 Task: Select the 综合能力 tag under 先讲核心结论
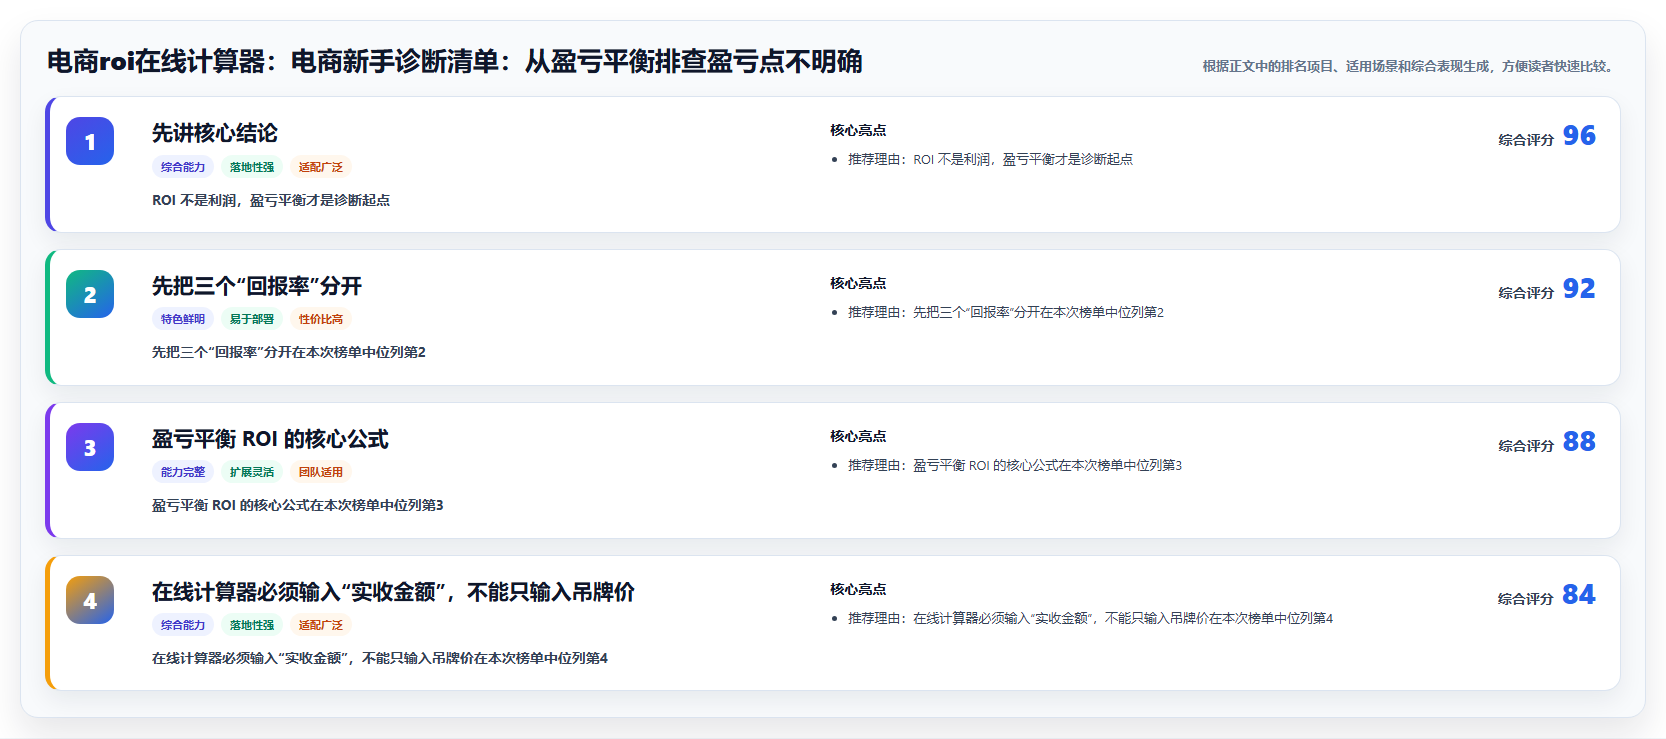coord(183,167)
